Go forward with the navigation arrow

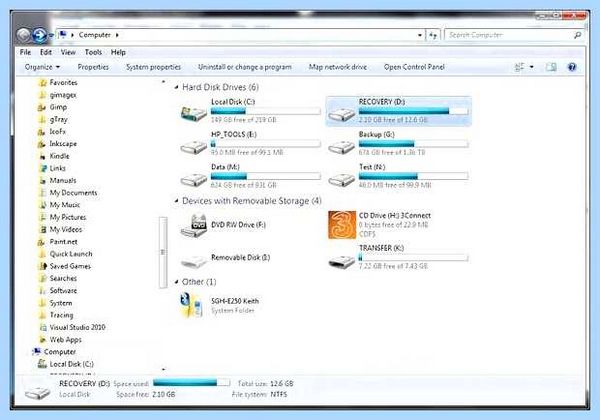point(39,35)
